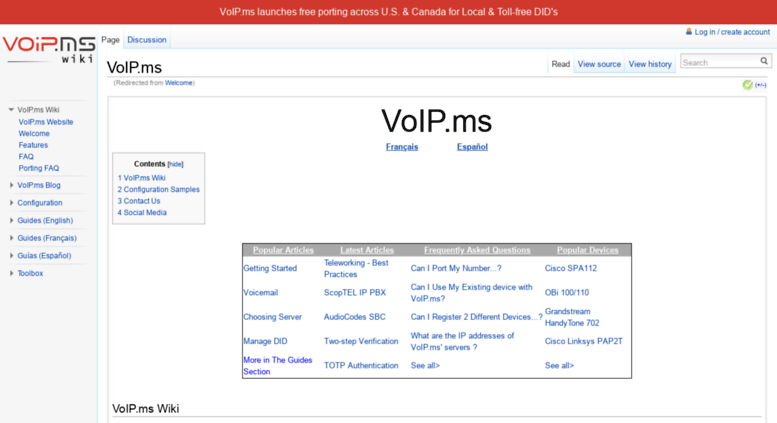
Task: Select the Page tab
Action: [111, 40]
